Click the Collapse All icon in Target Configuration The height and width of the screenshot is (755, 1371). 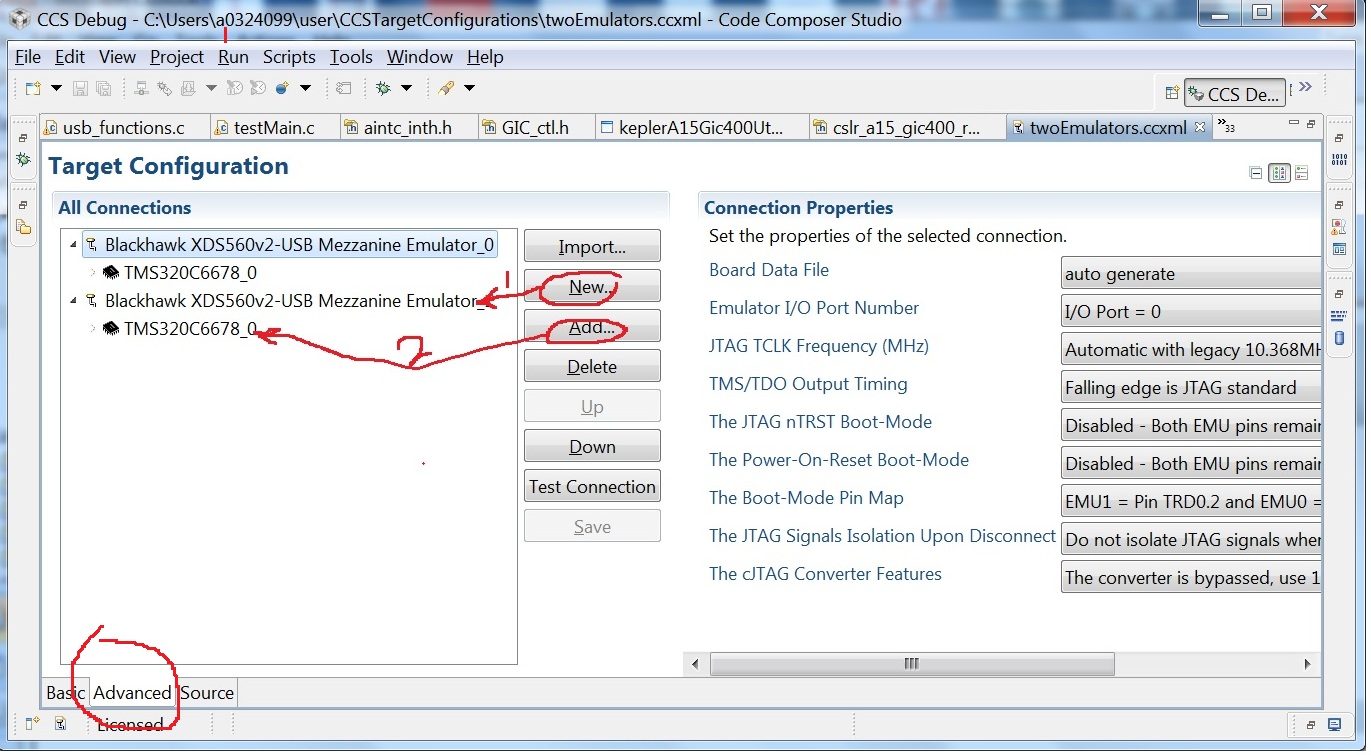coord(1257,173)
